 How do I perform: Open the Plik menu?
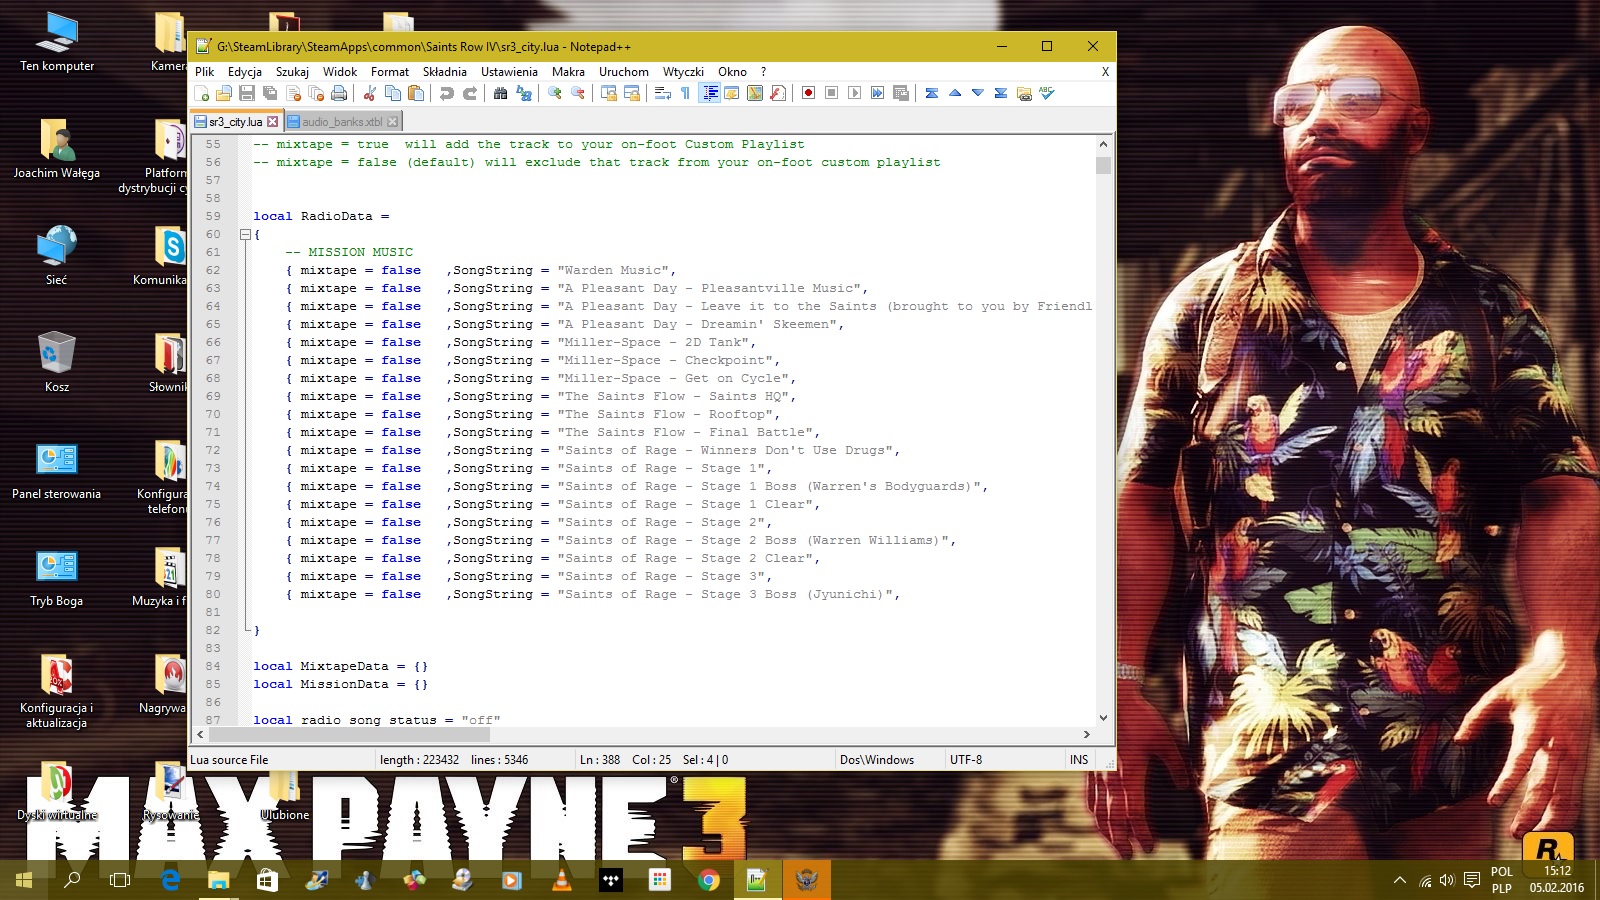(205, 72)
